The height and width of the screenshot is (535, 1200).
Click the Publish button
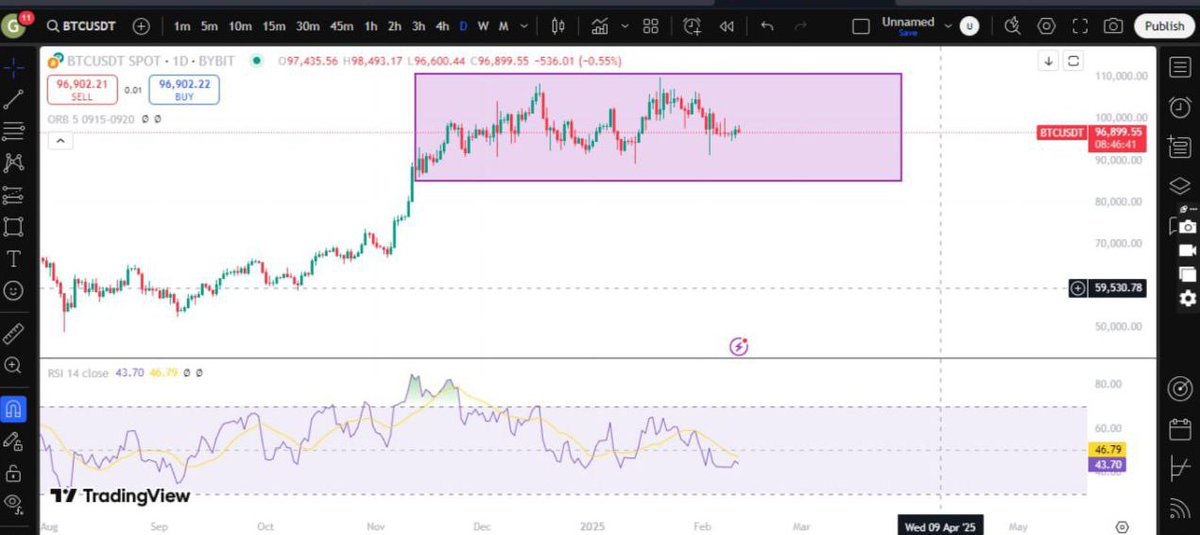click(1164, 27)
